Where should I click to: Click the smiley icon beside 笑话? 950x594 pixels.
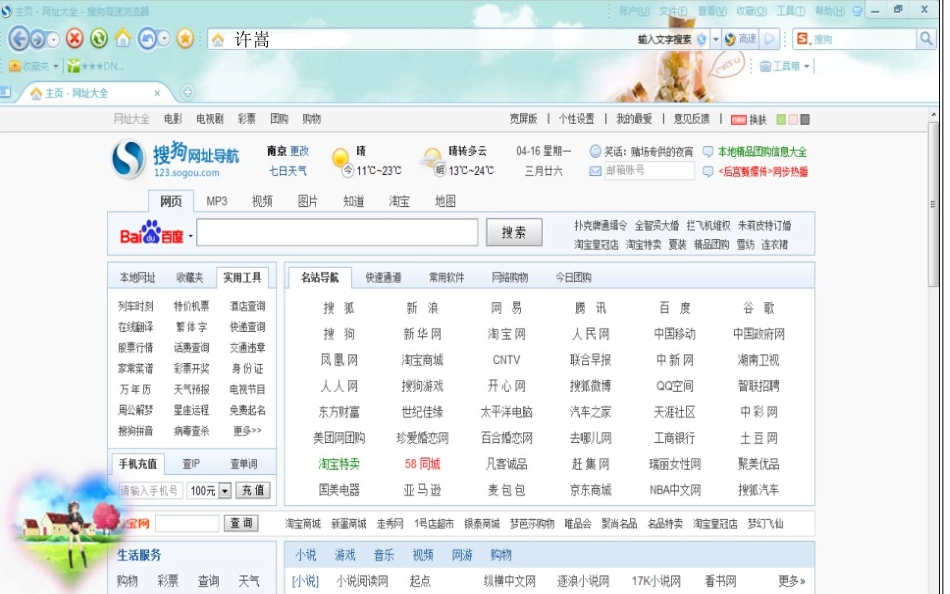596,152
